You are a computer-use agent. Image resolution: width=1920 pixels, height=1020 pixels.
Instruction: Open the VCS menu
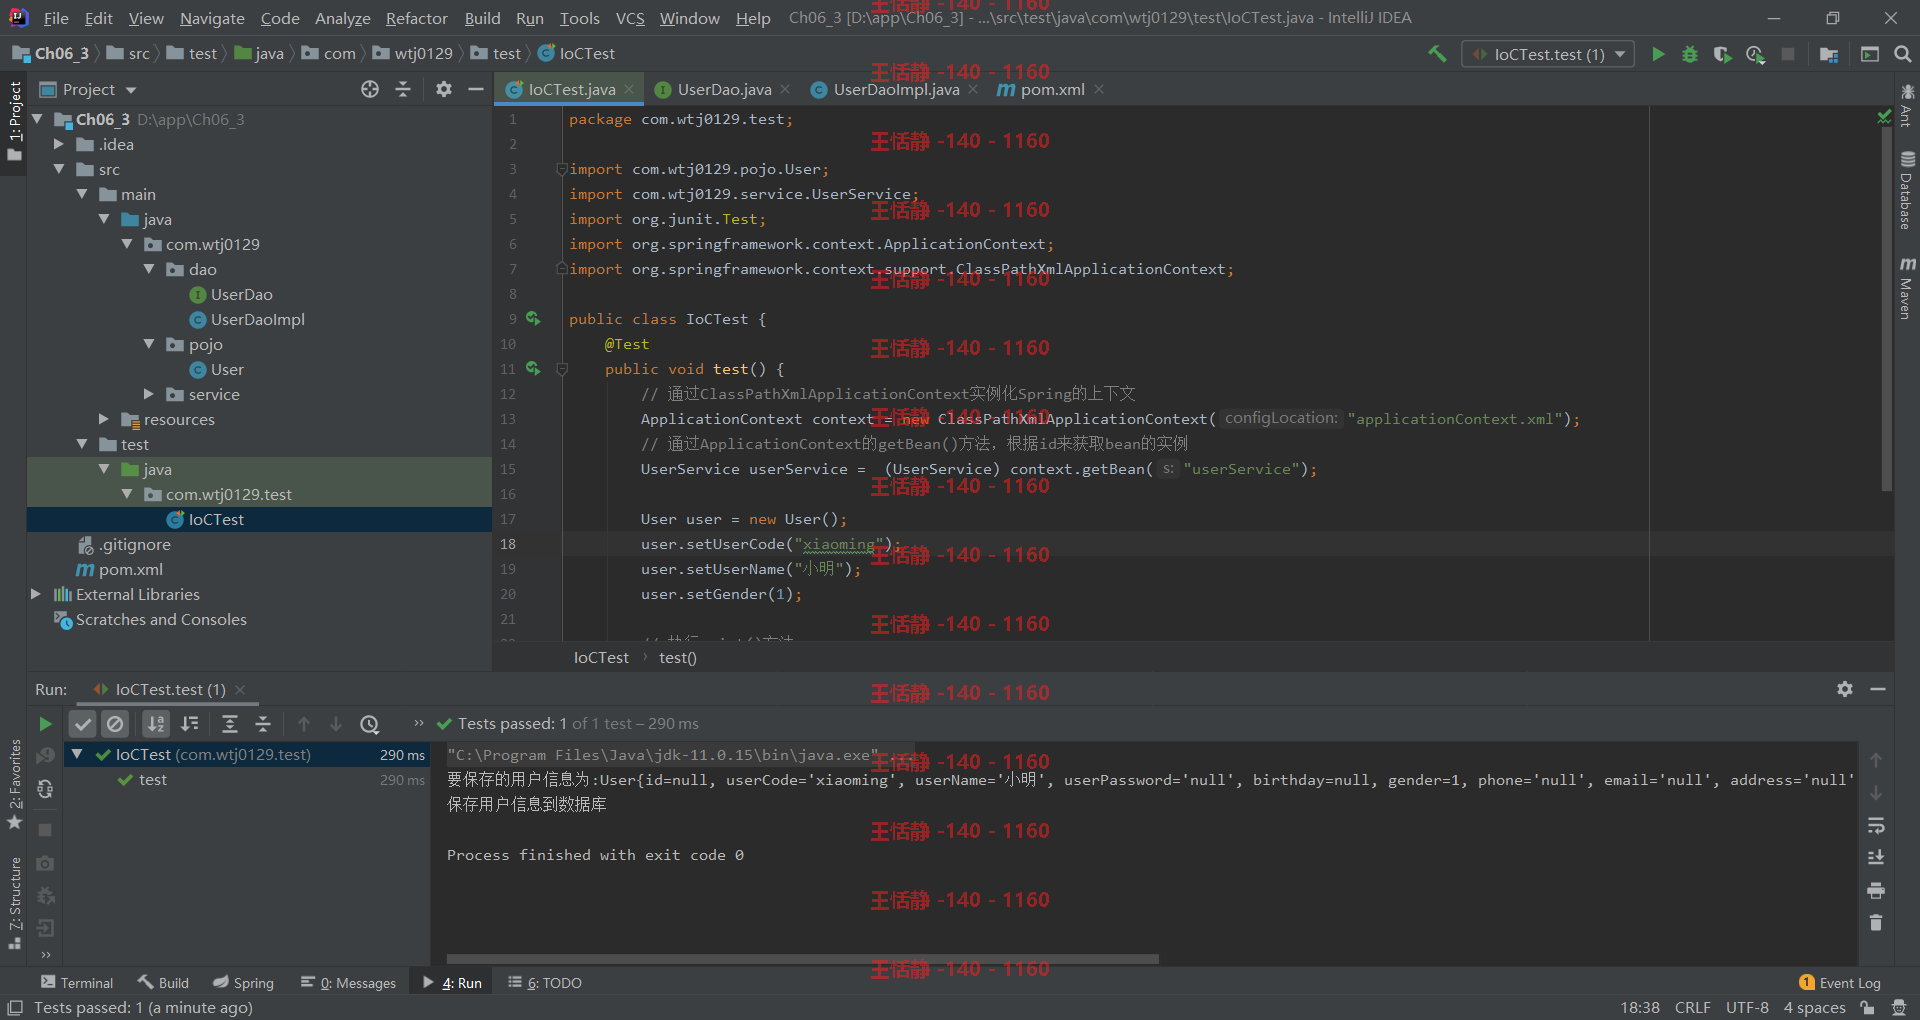(630, 18)
